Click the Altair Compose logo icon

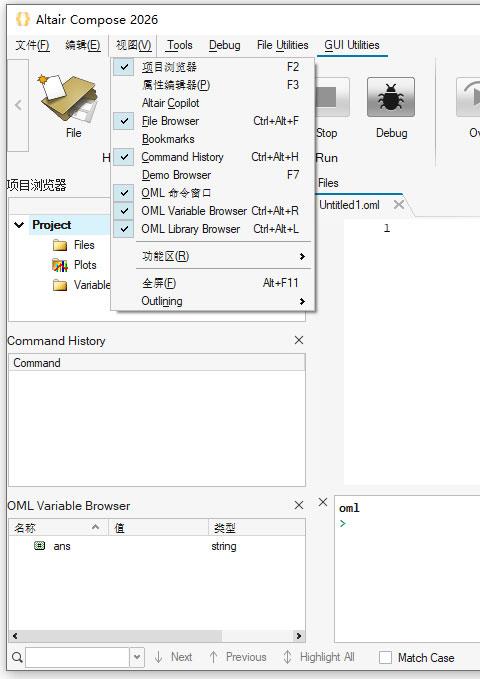[23, 19]
